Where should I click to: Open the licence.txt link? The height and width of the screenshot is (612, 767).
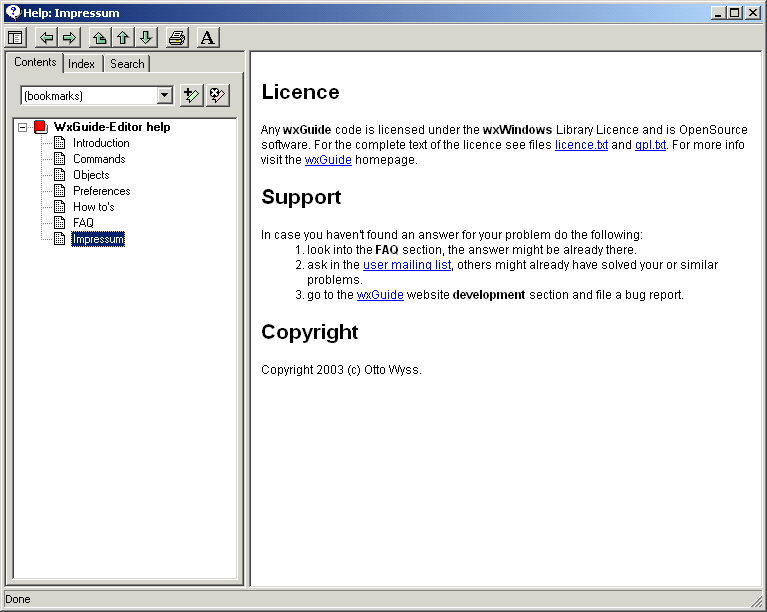point(581,145)
